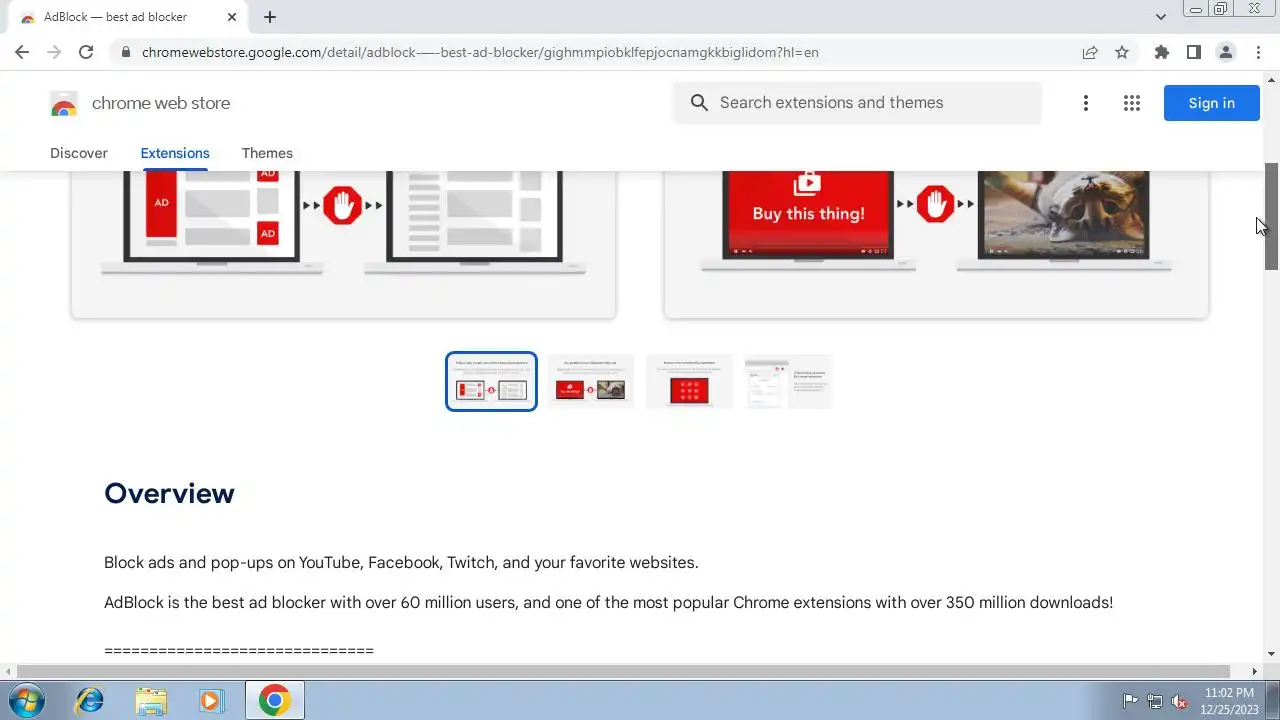Open web store more options menu
Viewport: 1280px width, 720px height.
[1085, 103]
